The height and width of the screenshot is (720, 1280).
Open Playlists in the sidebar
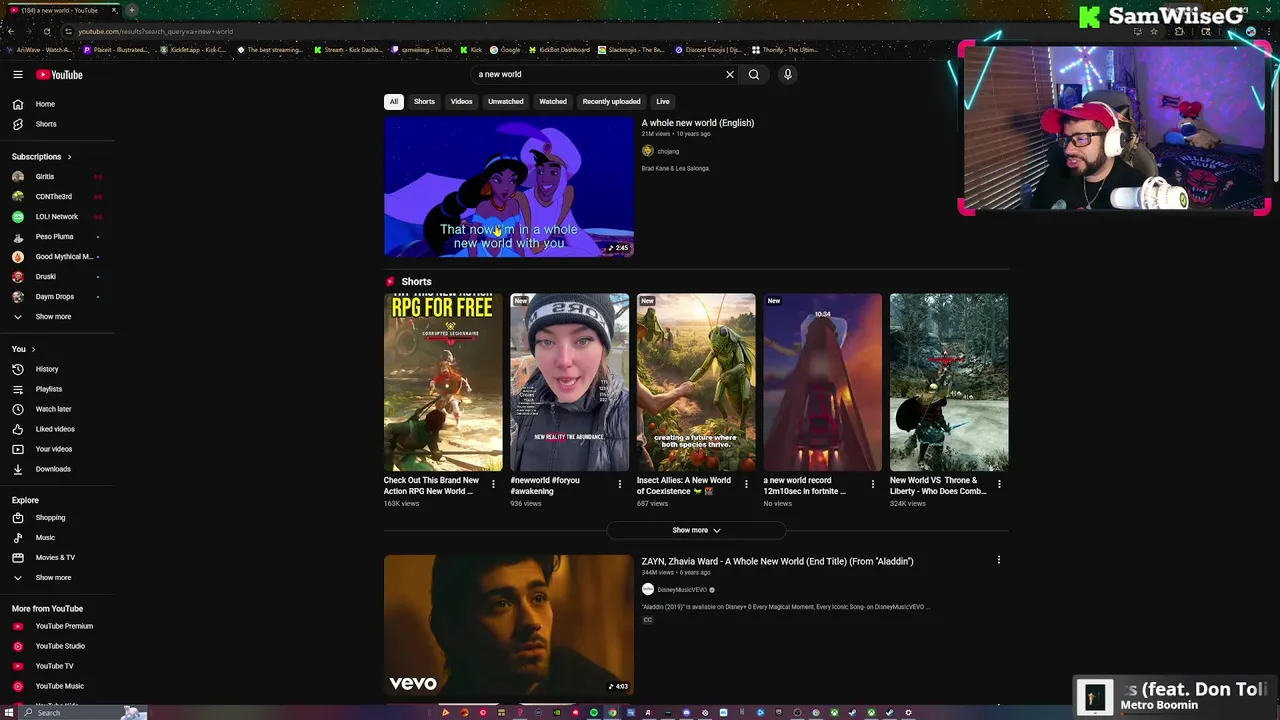coord(48,389)
